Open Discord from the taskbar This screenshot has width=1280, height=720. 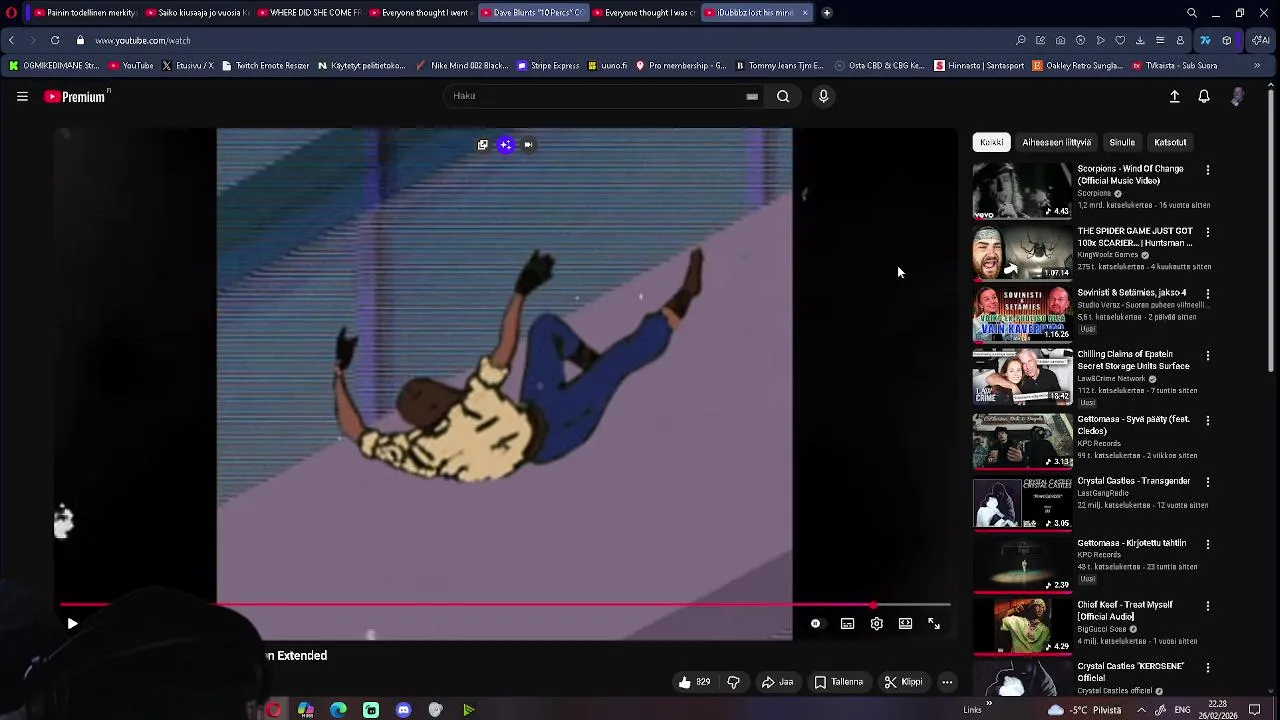coord(403,710)
